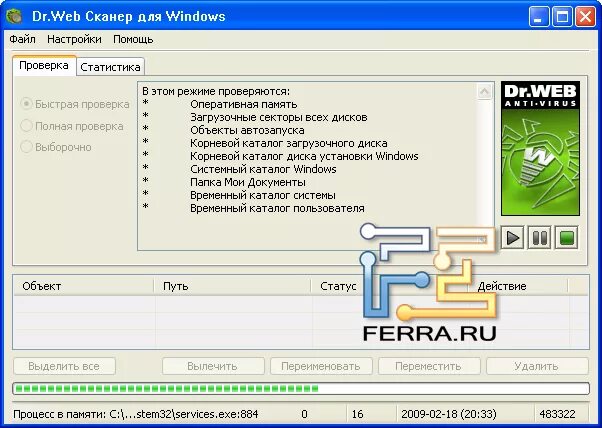Switch to the Проверка tab

(44, 66)
